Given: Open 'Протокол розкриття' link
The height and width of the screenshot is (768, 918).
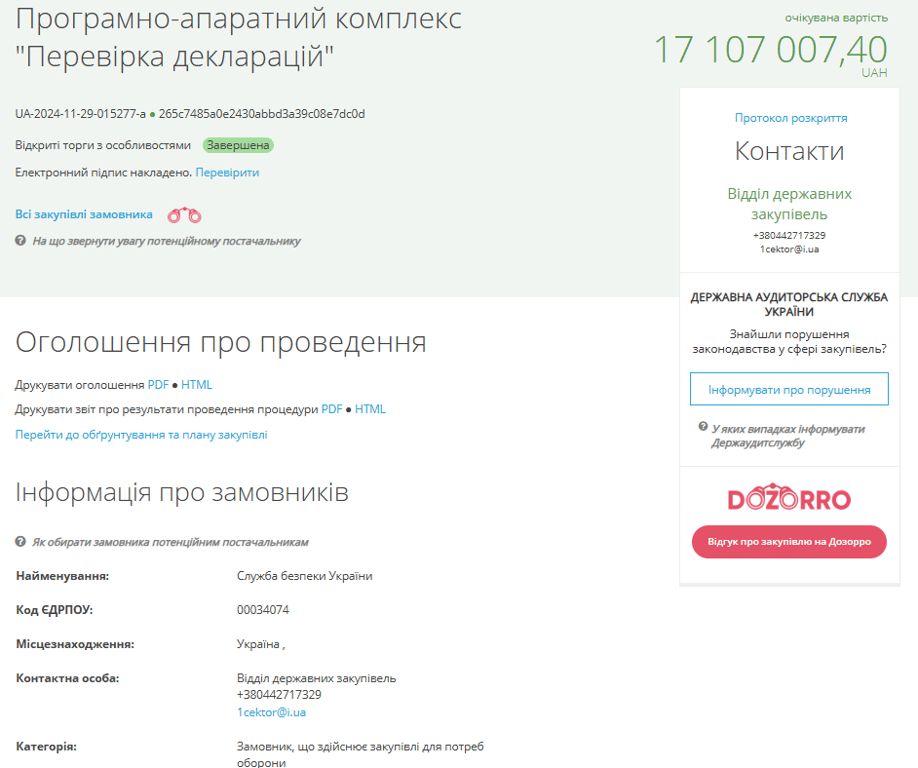Looking at the screenshot, I should [x=790, y=118].
